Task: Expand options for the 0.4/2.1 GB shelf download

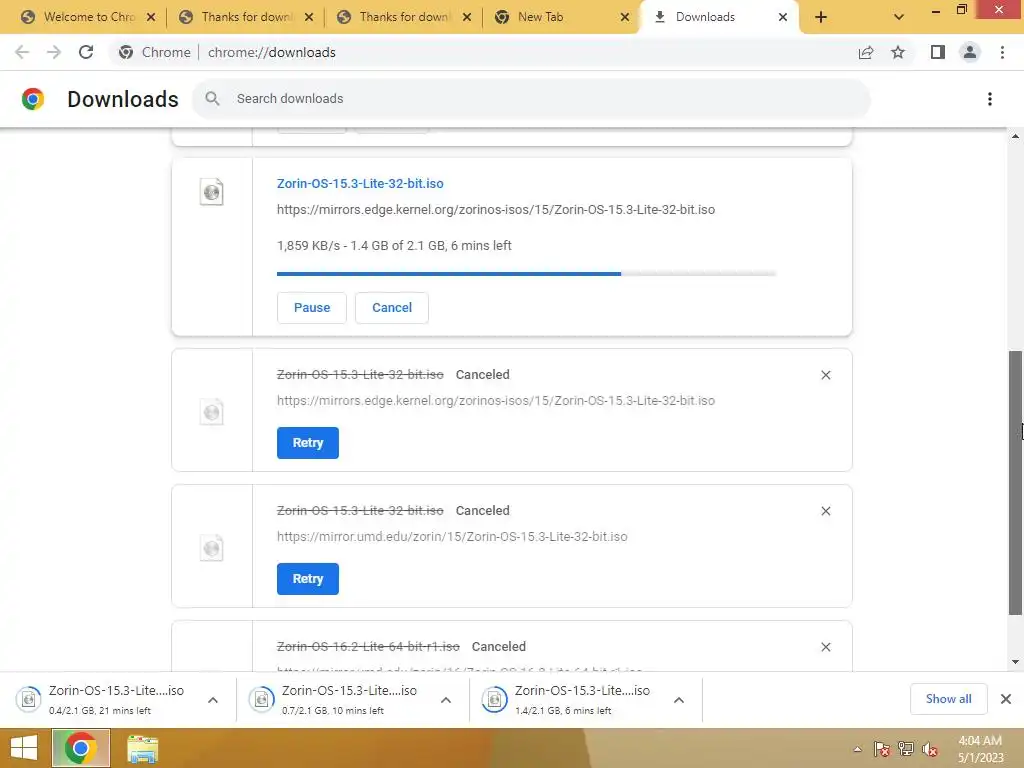Action: coord(213,700)
